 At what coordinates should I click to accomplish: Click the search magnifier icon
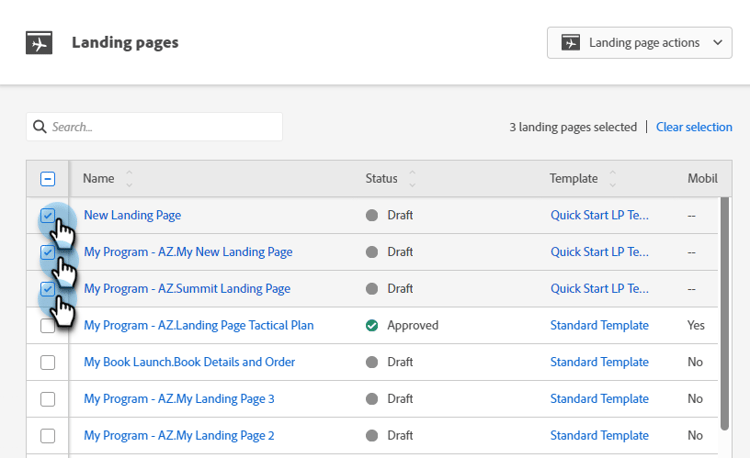coord(40,127)
